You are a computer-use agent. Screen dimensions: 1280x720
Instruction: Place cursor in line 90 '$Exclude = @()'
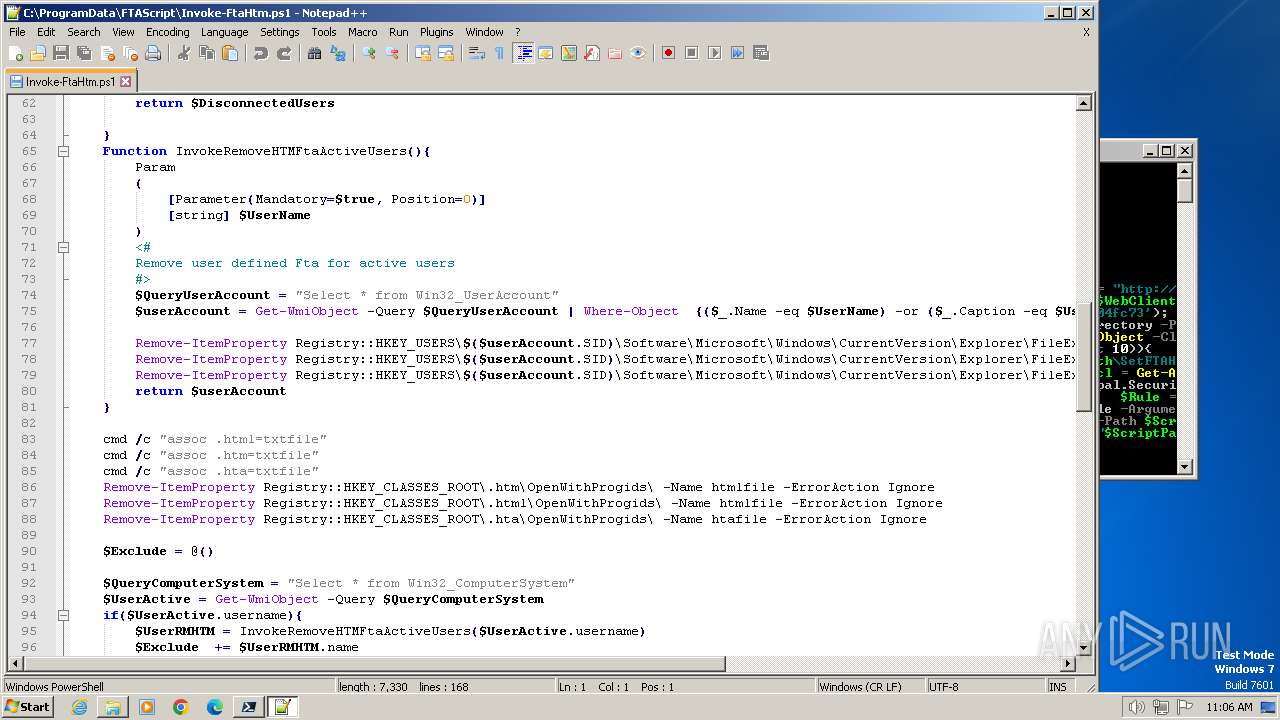click(x=158, y=551)
